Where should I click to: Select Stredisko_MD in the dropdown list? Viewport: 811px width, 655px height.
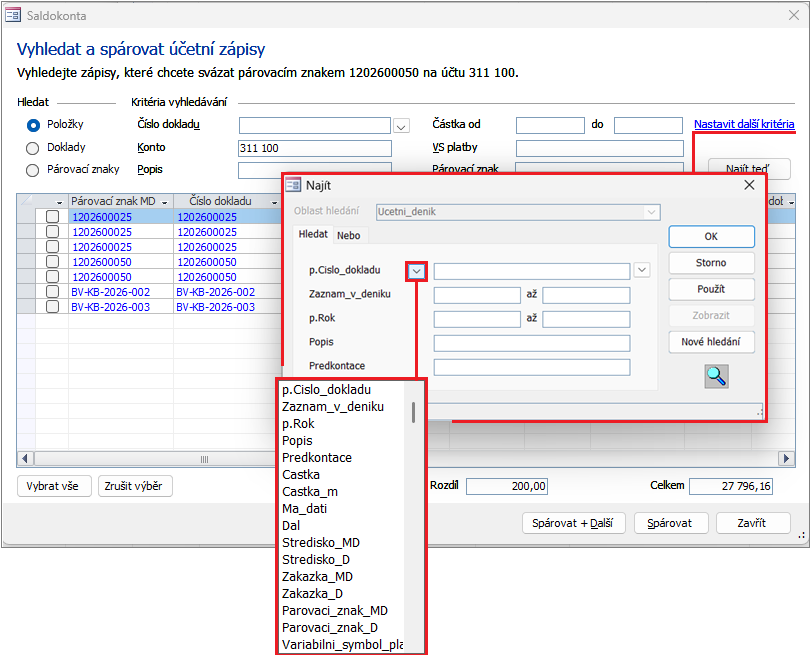pos(321,543)
